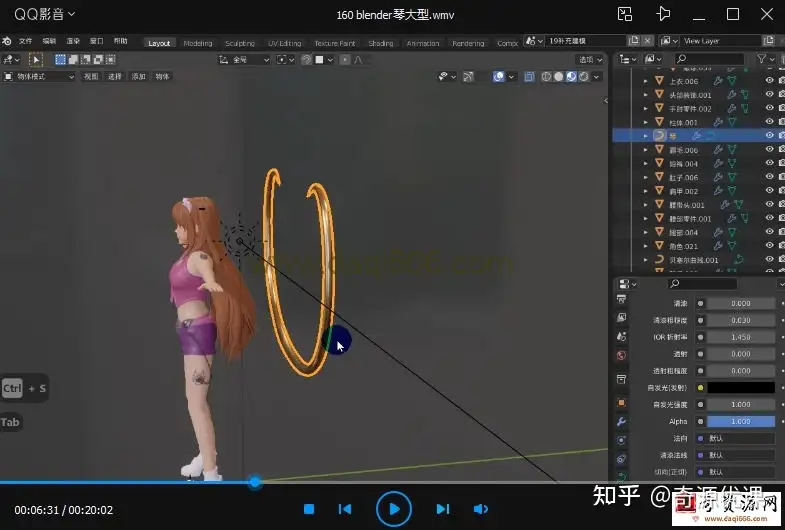Toggle the viewport gizmo icon

(x=468, y=77)
